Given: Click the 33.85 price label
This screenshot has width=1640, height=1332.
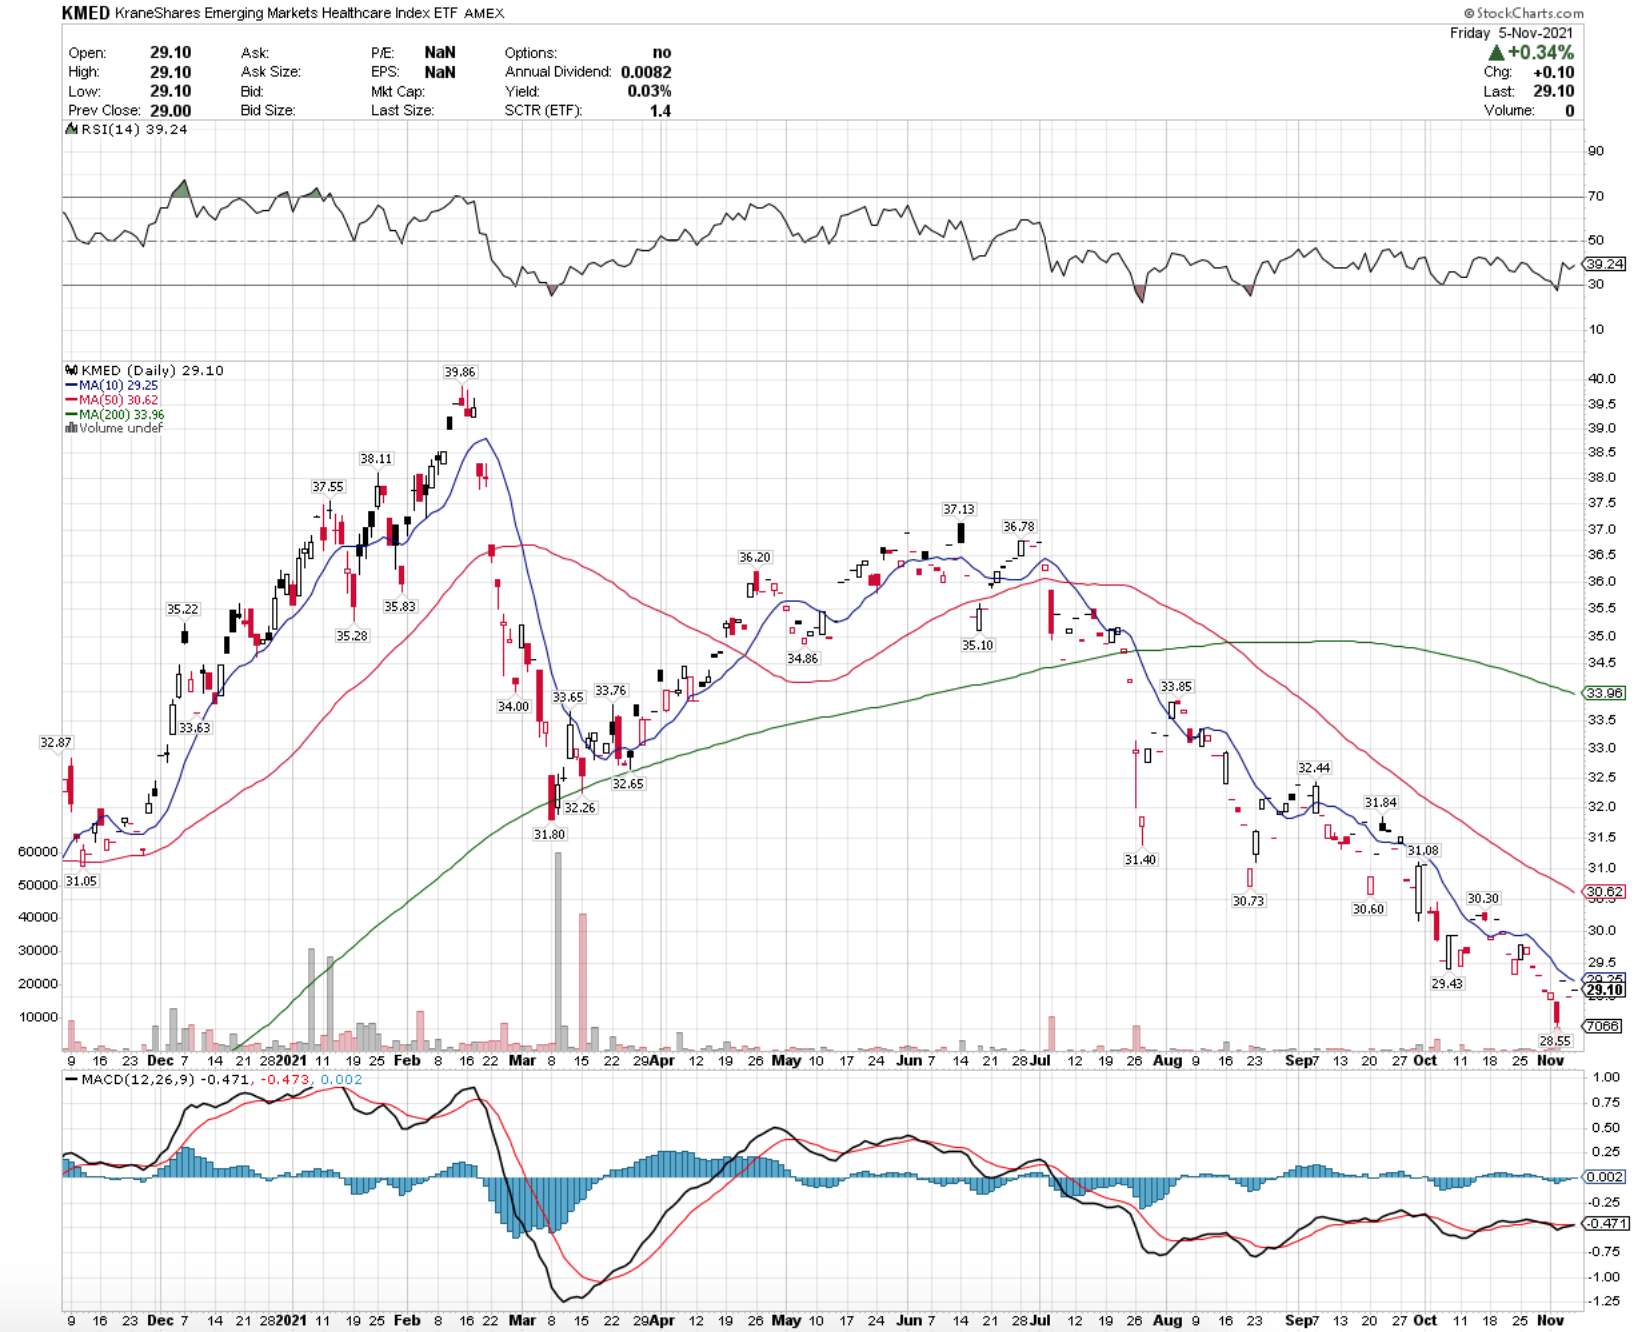Looking at the screenshot, I should pyautogui.click(x=1176, y=686).
